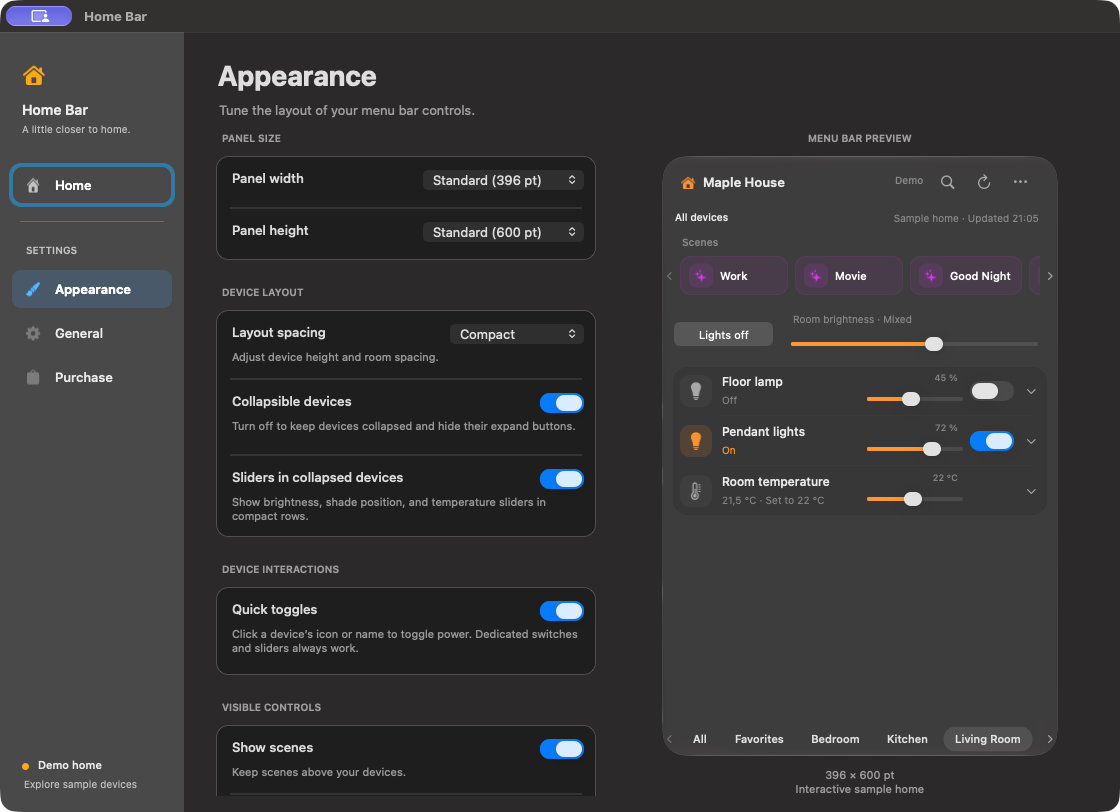Click the orange dot next to Demo home
This screenshot has height=812, width=1120.
point(26,766)
